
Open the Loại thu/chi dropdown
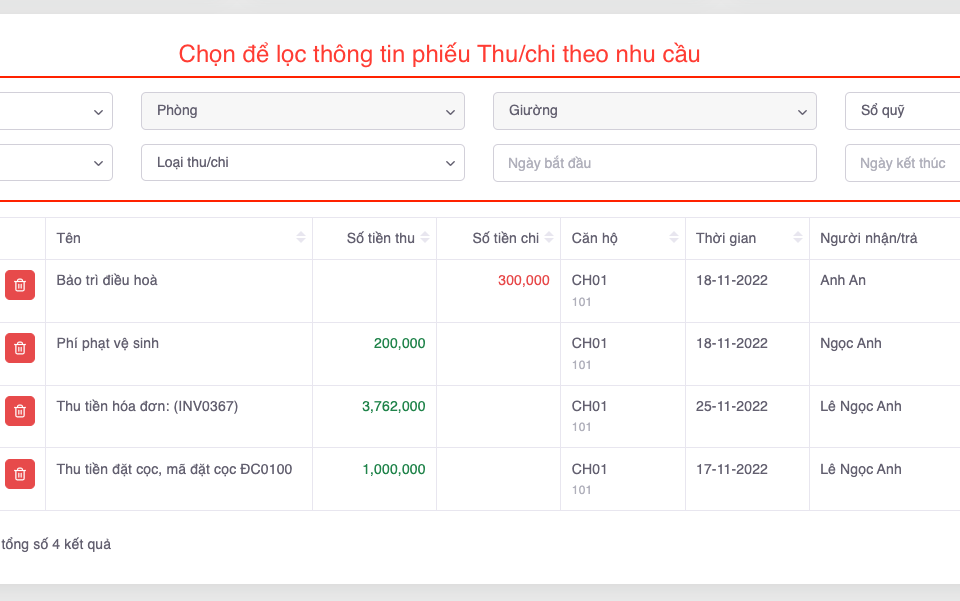[302, 163]
